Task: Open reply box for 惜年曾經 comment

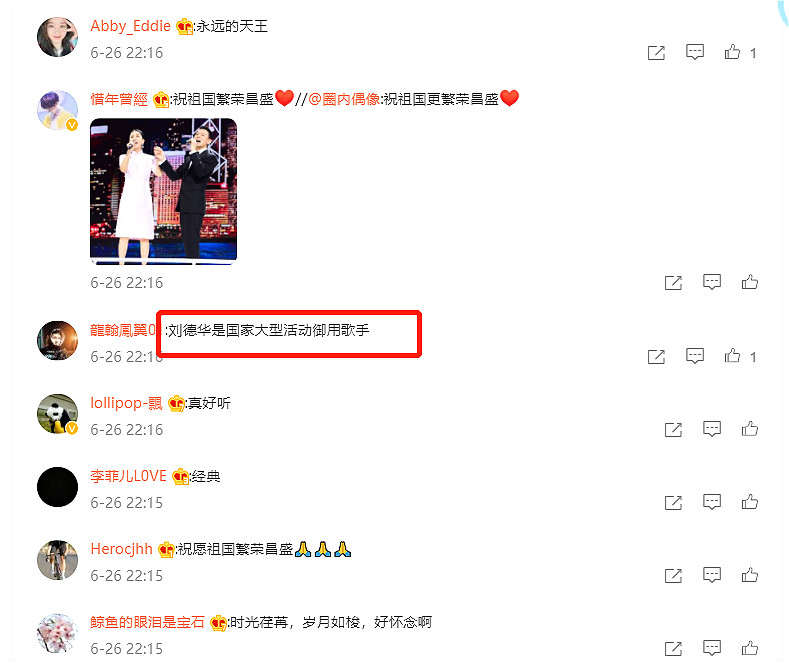Action: pyautogui.click(x=712, y=282)
